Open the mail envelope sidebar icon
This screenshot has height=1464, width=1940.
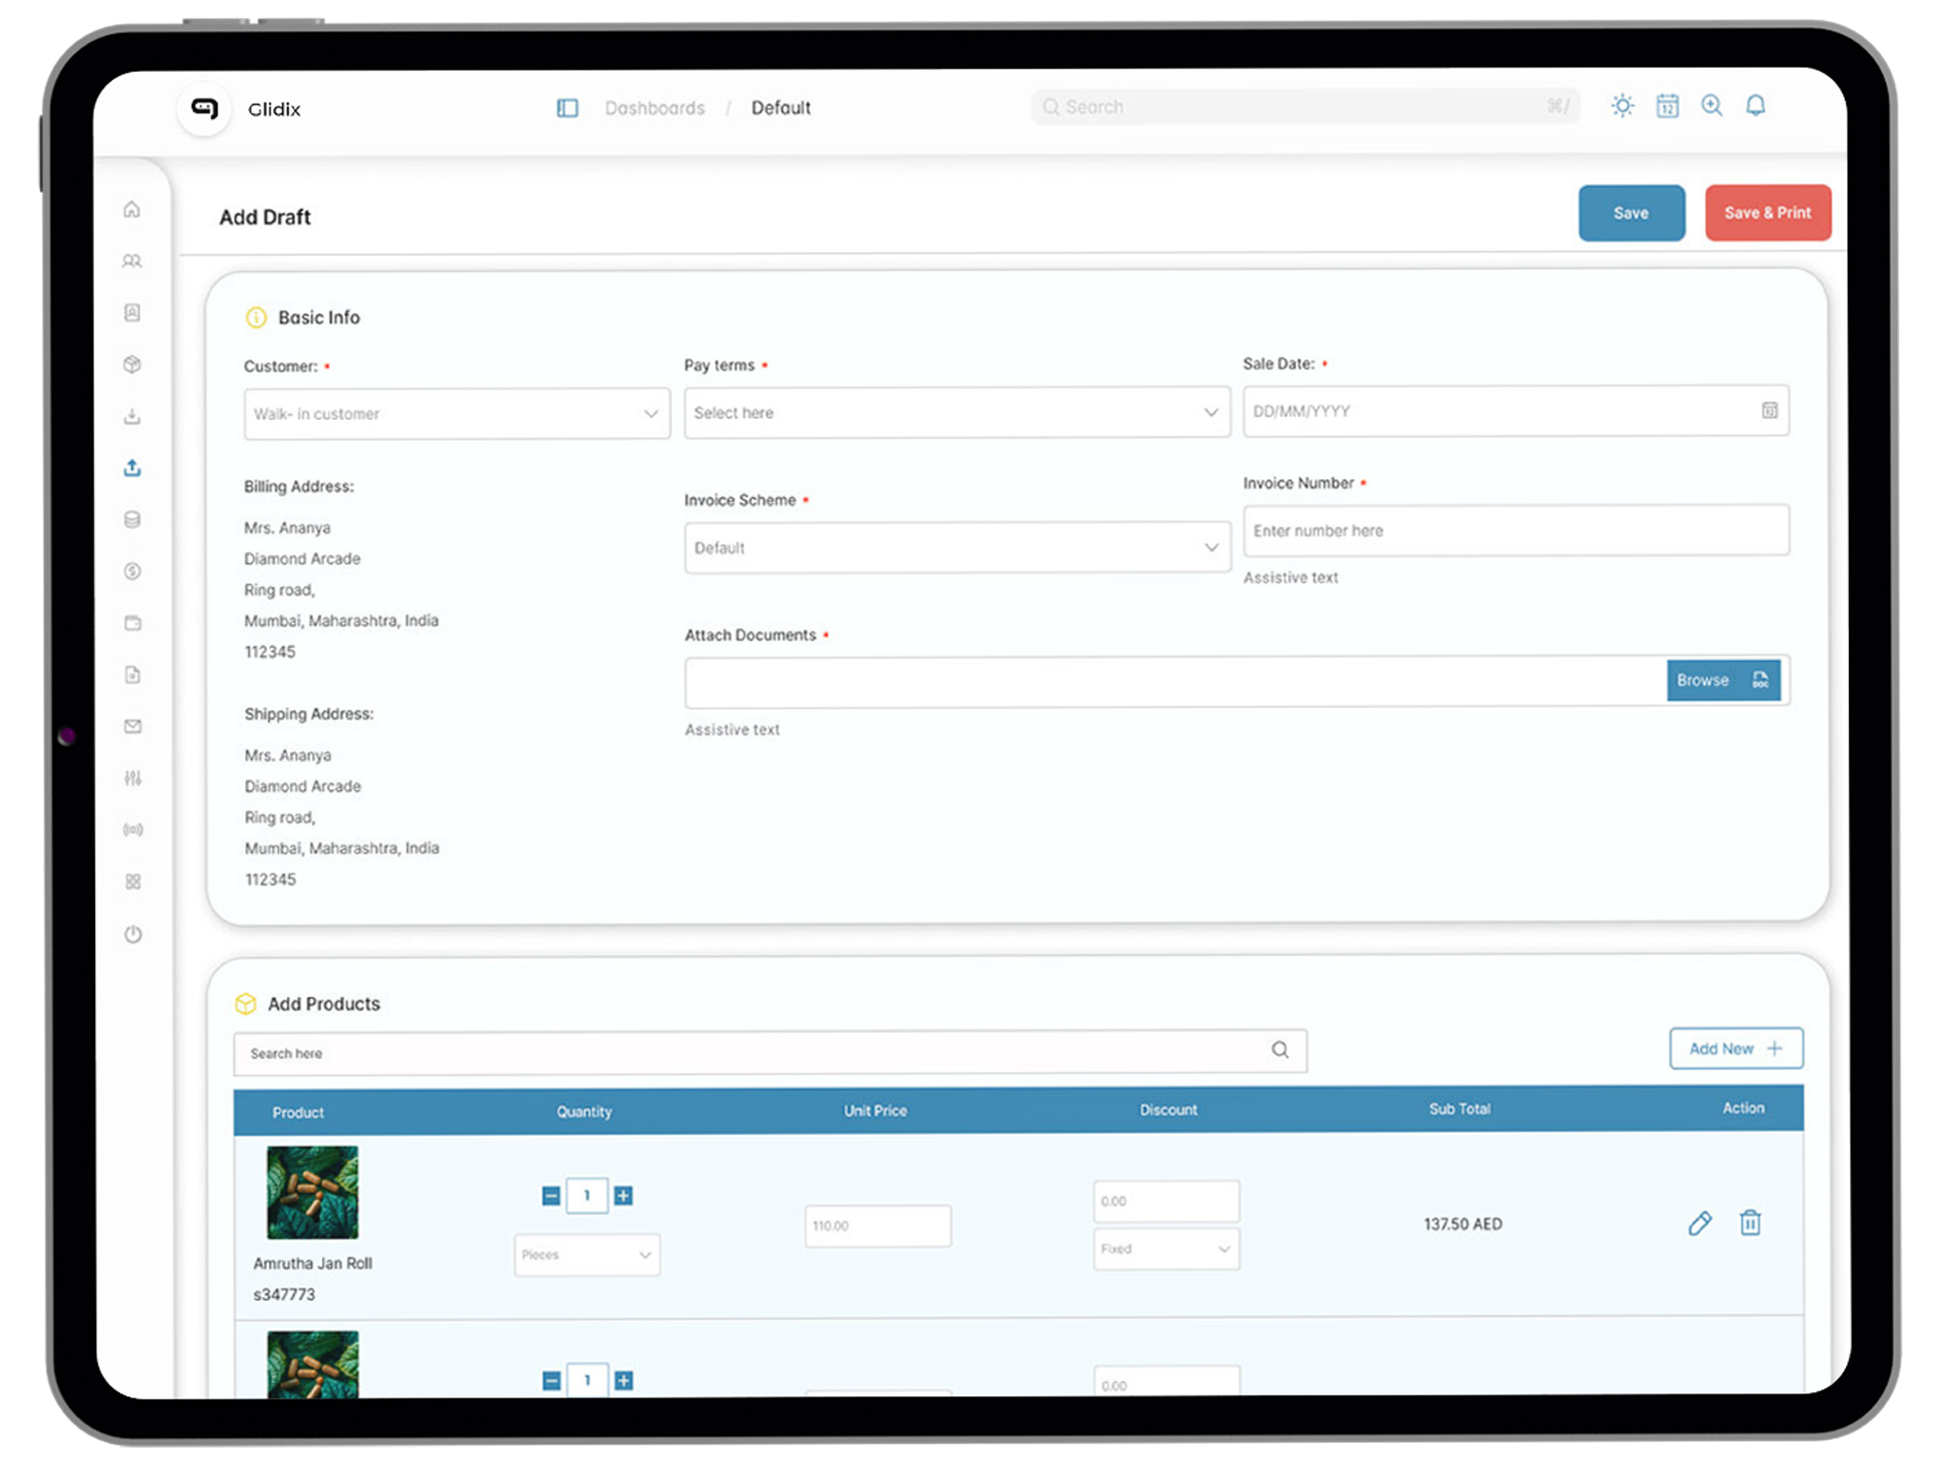[132, 726]
